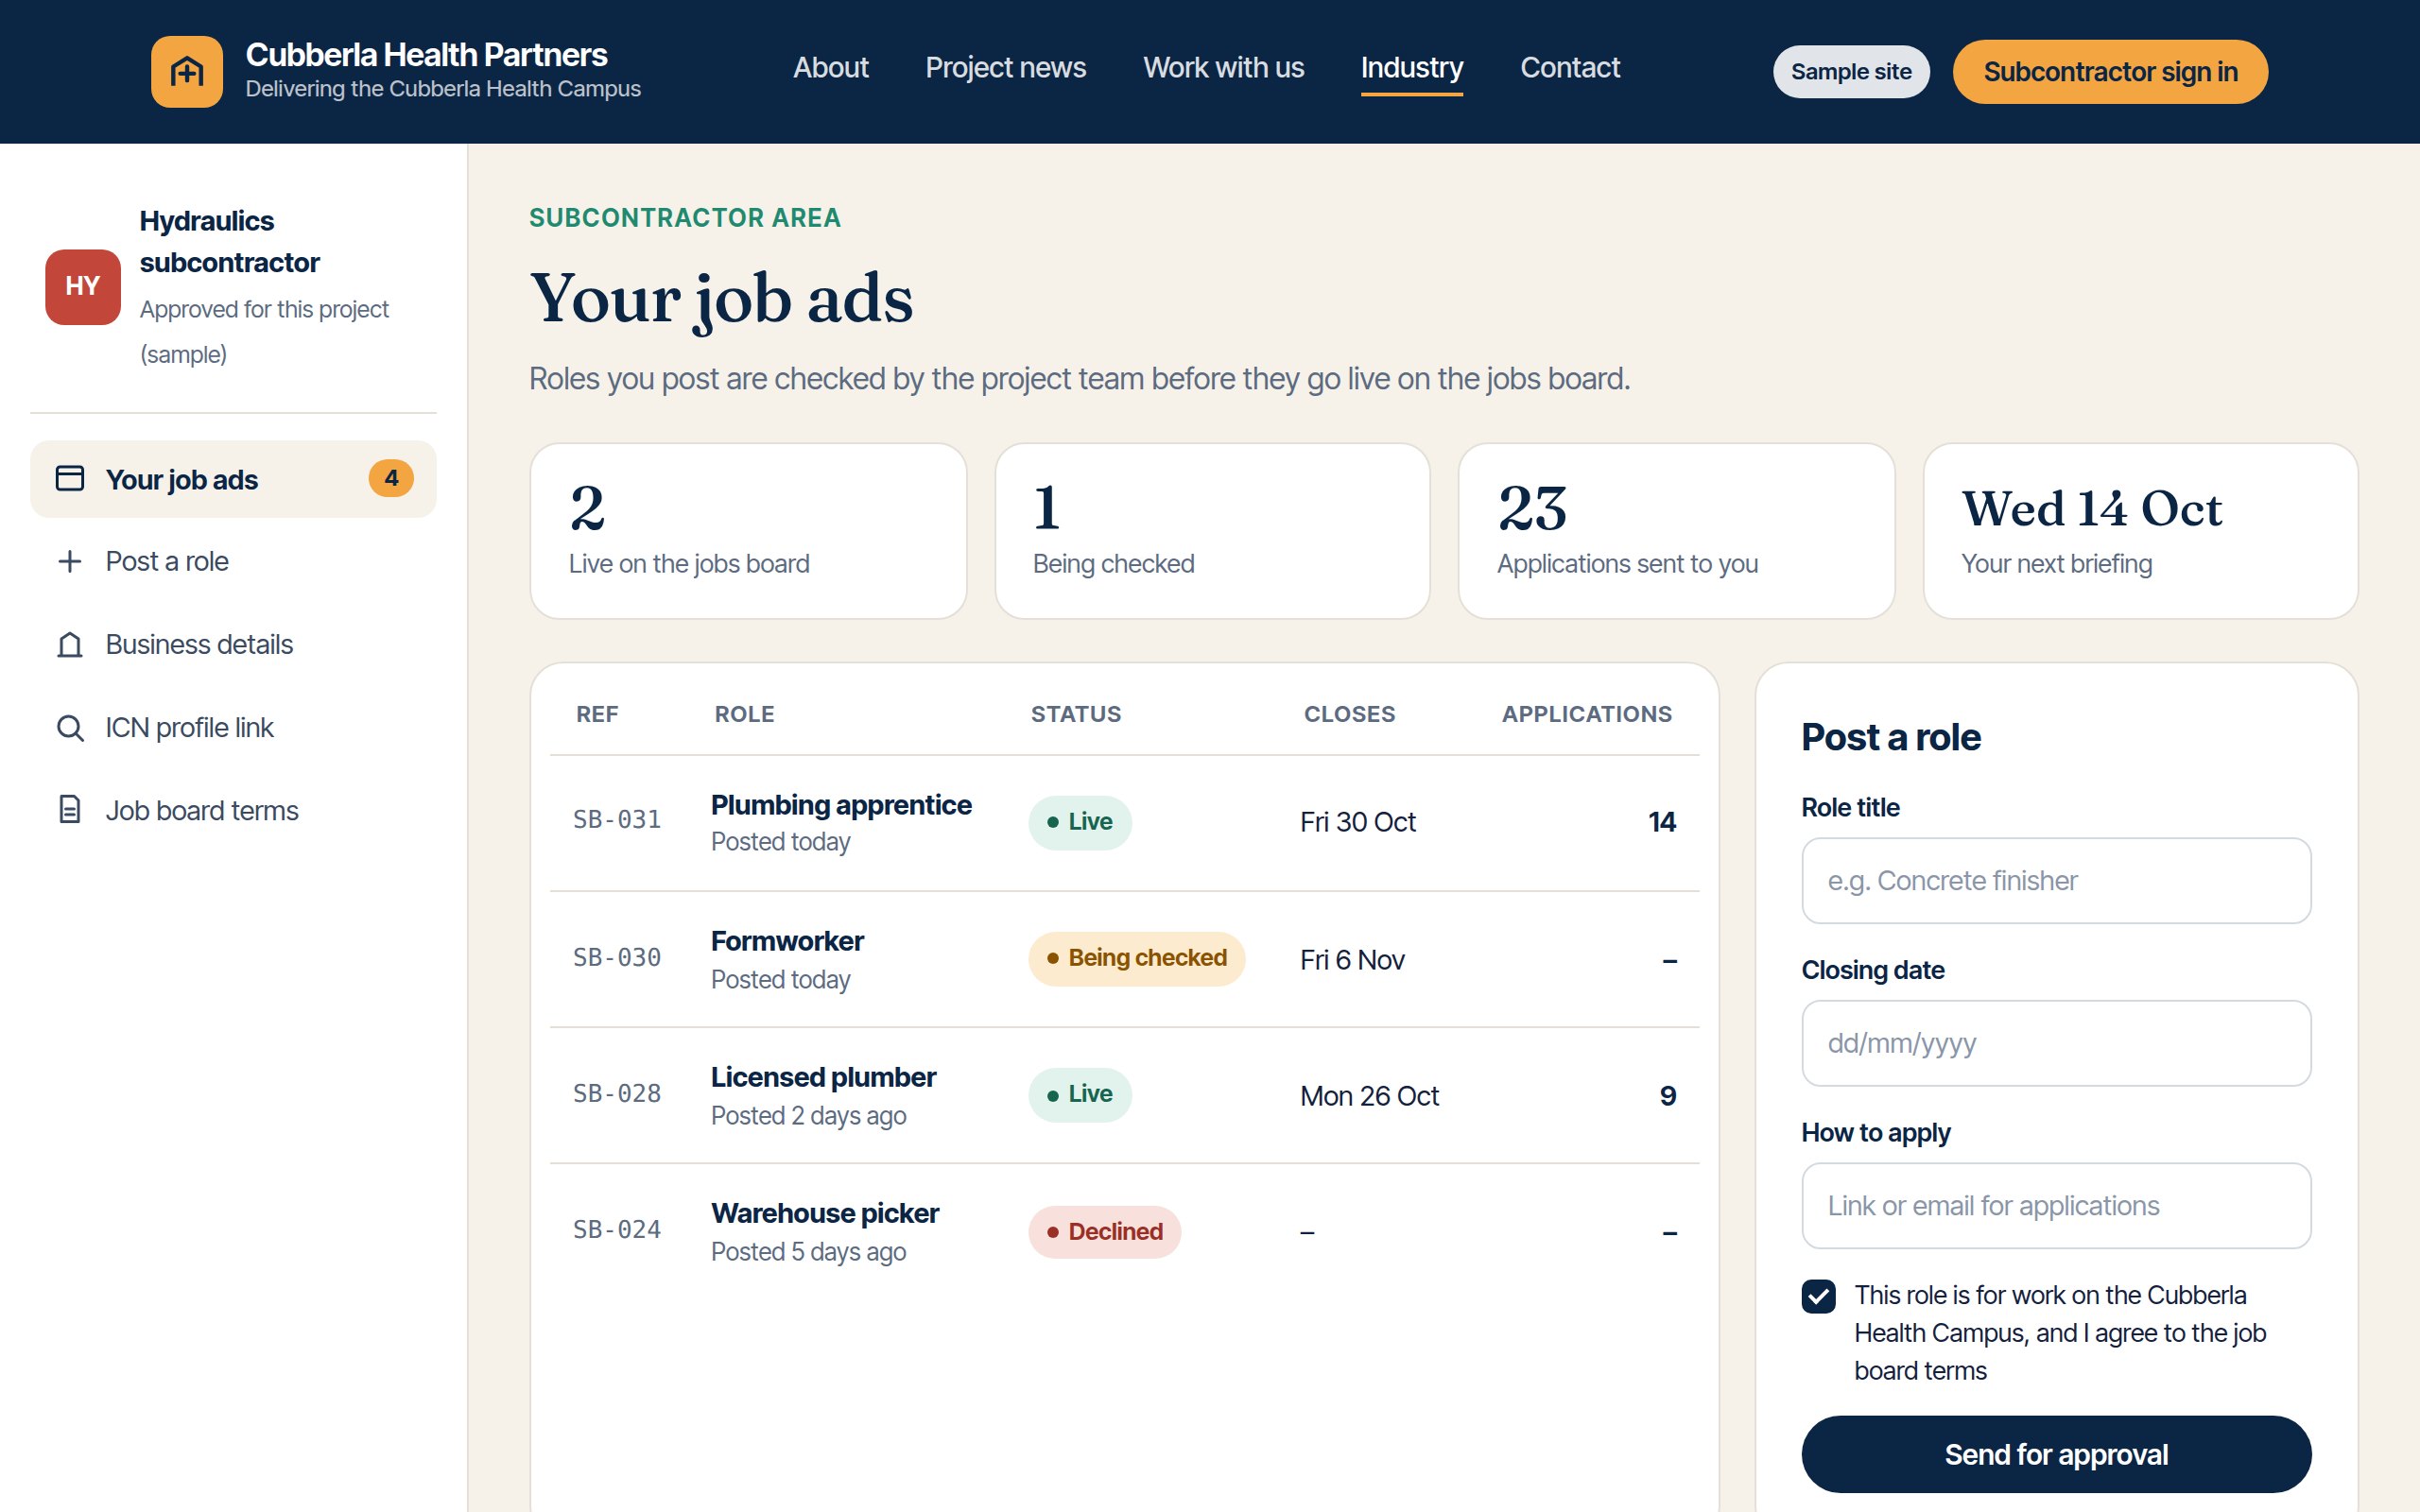2420x1512 pixels.
Task: Click the Live status badge for SB-028
Action: coord(1080,1094)
